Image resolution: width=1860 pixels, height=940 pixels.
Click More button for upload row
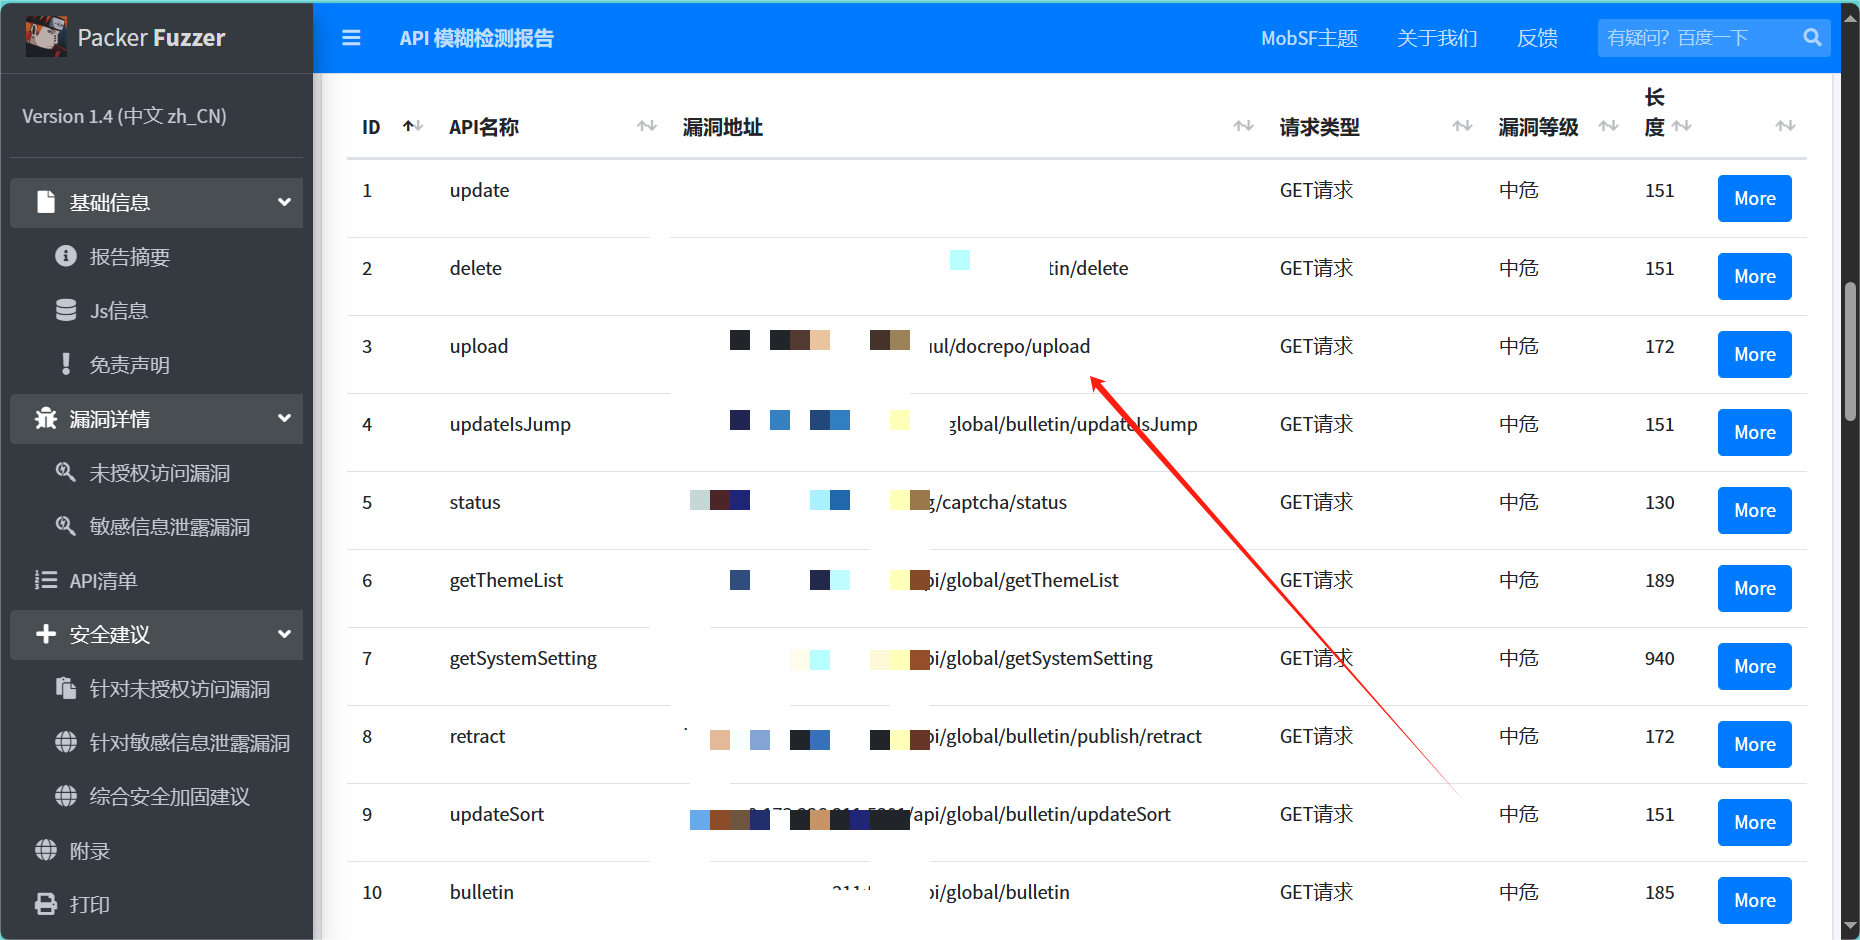coord(1754,354)
